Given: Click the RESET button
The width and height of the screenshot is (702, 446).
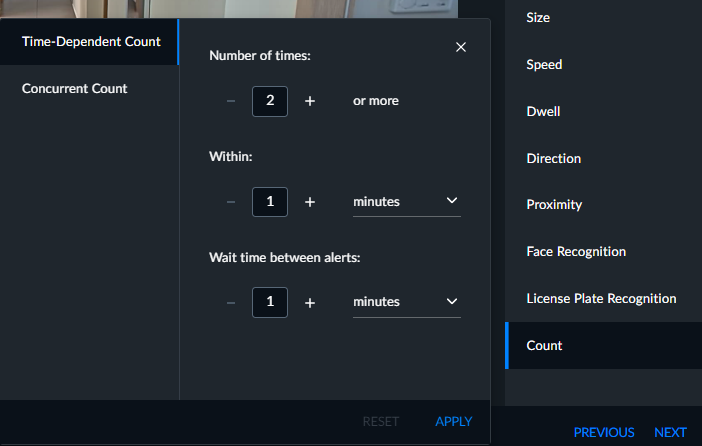Looking at the screenshot, I should [x=381, y=421].
